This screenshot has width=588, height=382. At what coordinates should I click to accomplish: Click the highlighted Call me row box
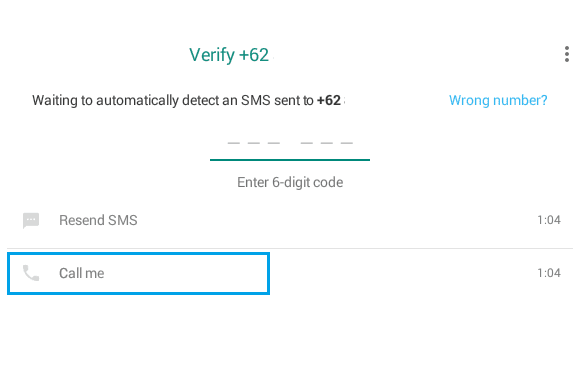click(x=138, y=273)
